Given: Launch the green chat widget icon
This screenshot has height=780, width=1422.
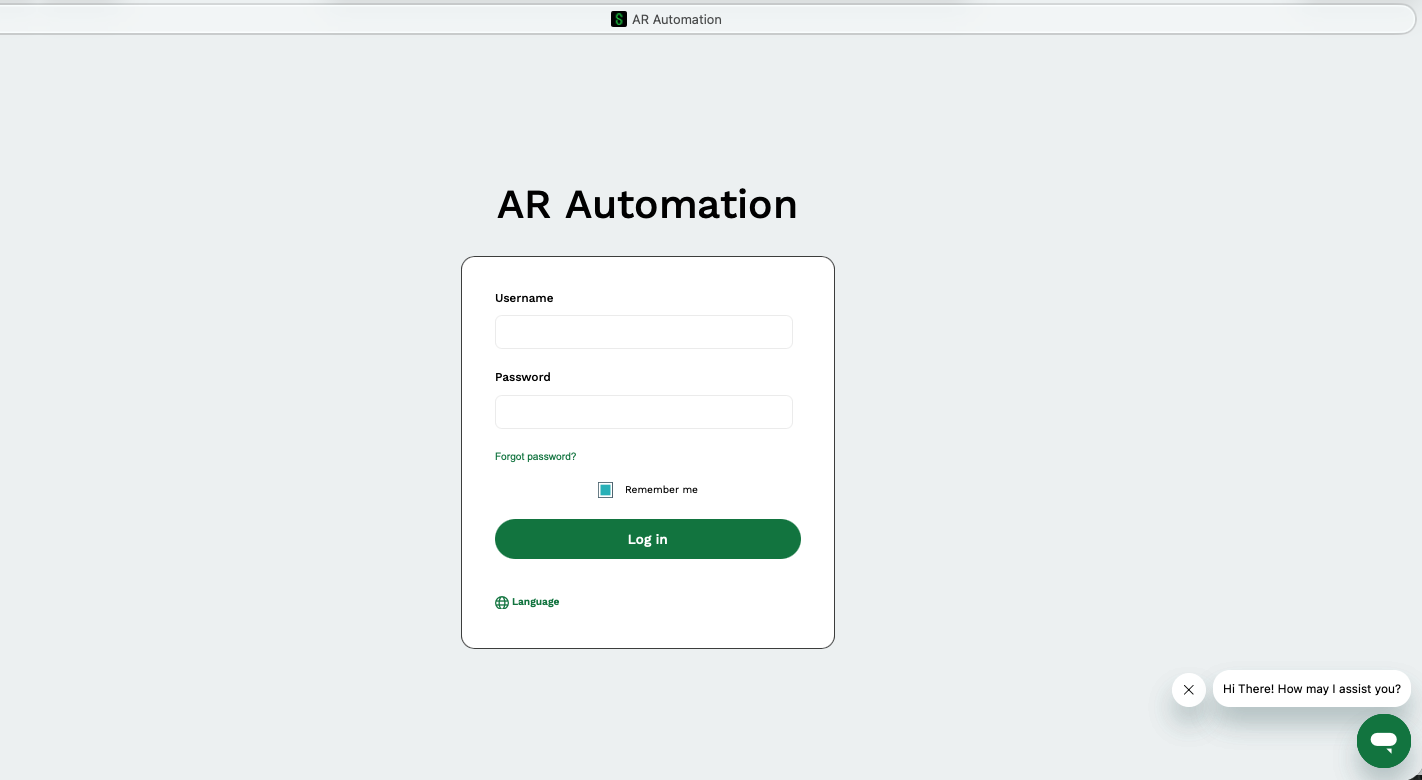Looking at the screenshot, I should point(1383,741).
